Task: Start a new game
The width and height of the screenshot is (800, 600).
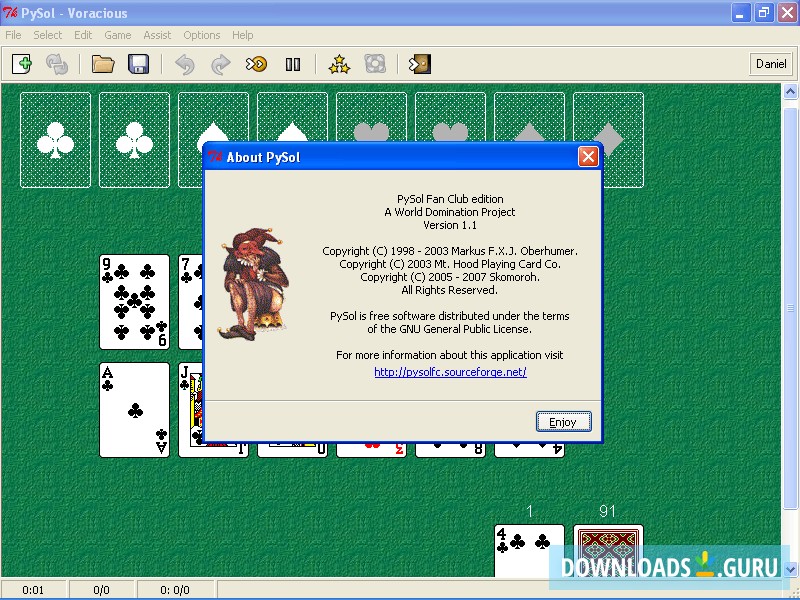Action: [22, 64]
